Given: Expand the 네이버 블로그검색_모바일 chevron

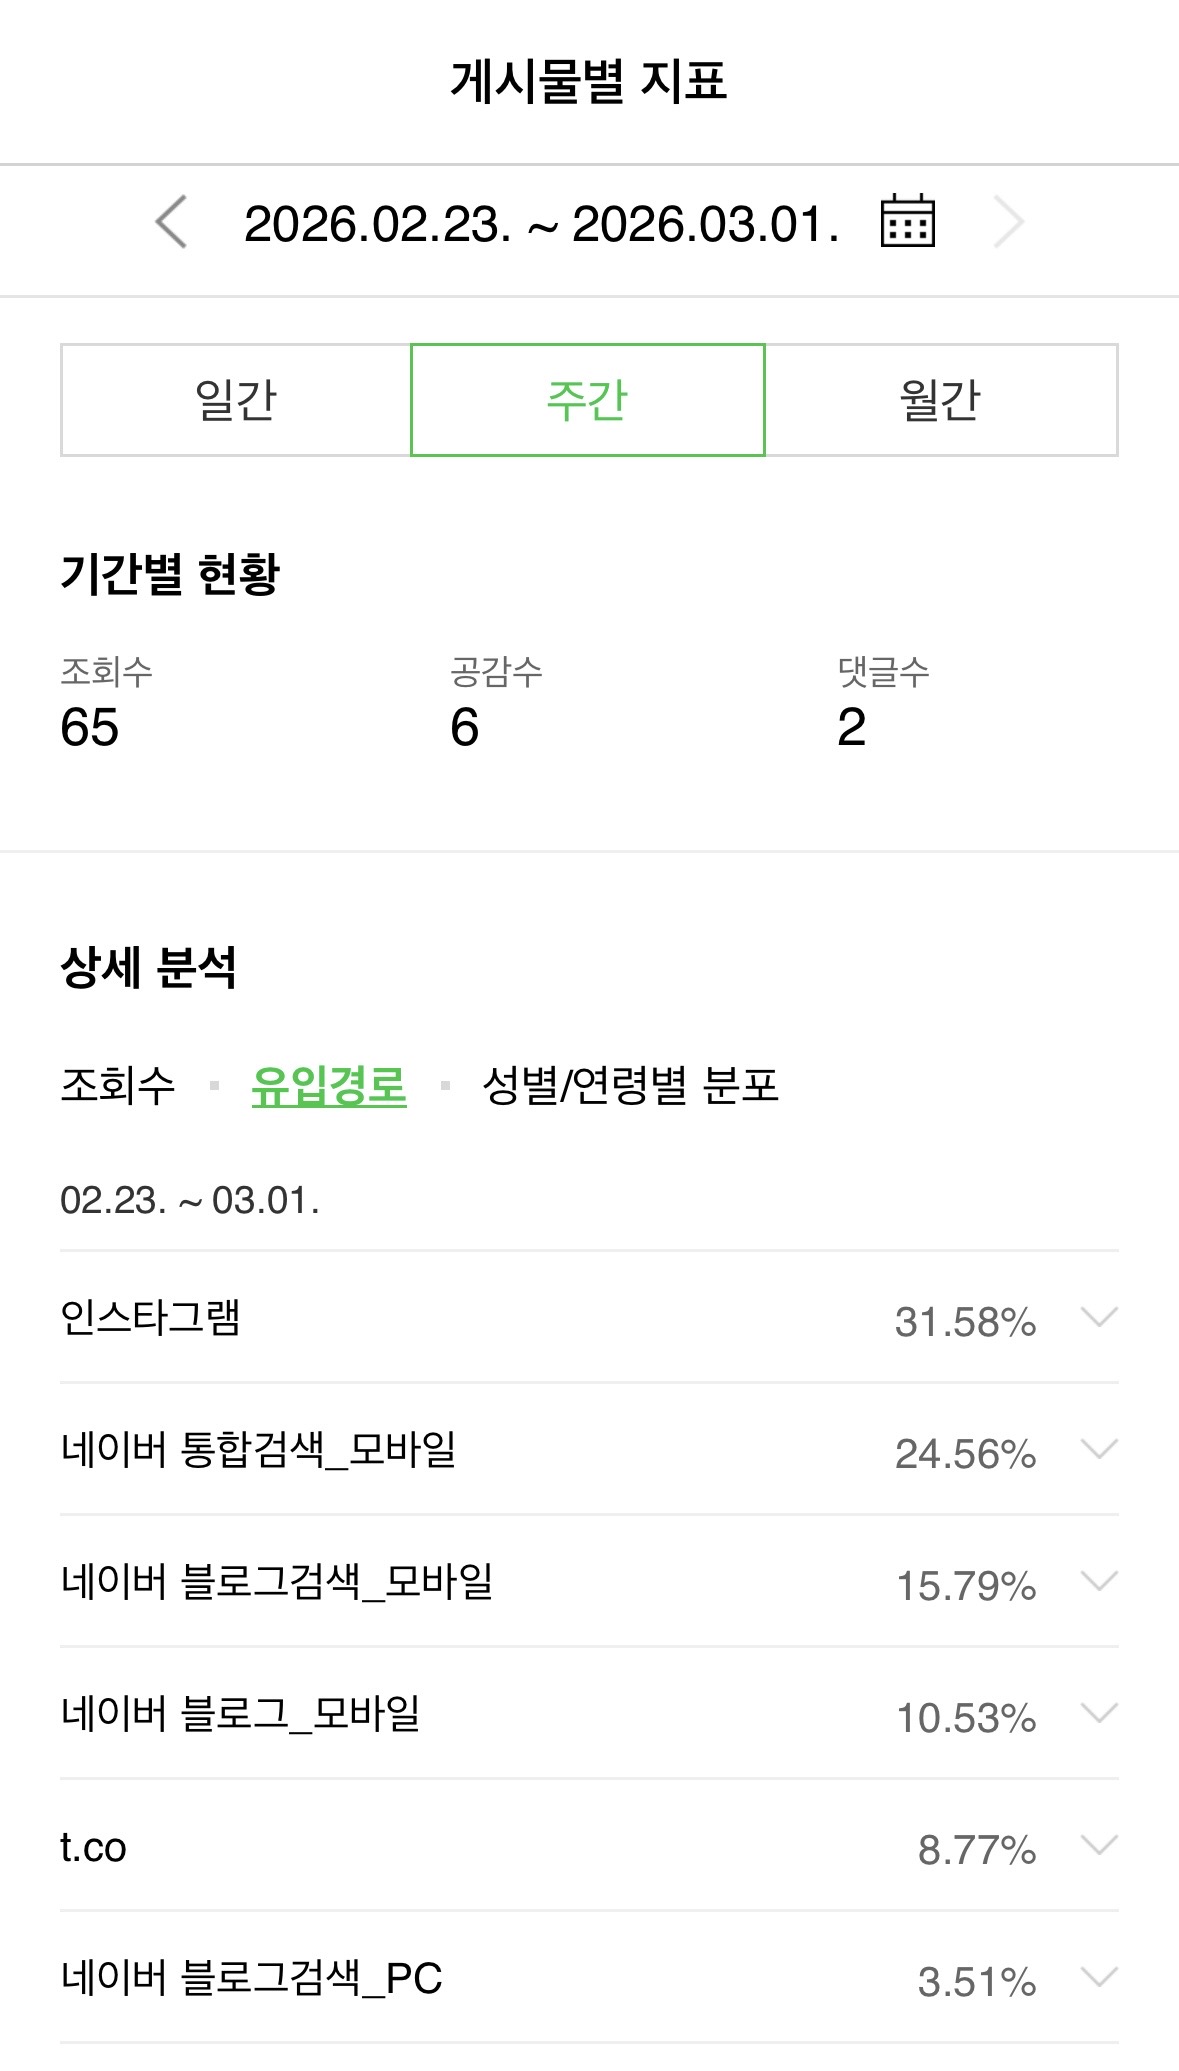Looking at the screenshot, I should click(1099, 1581).
